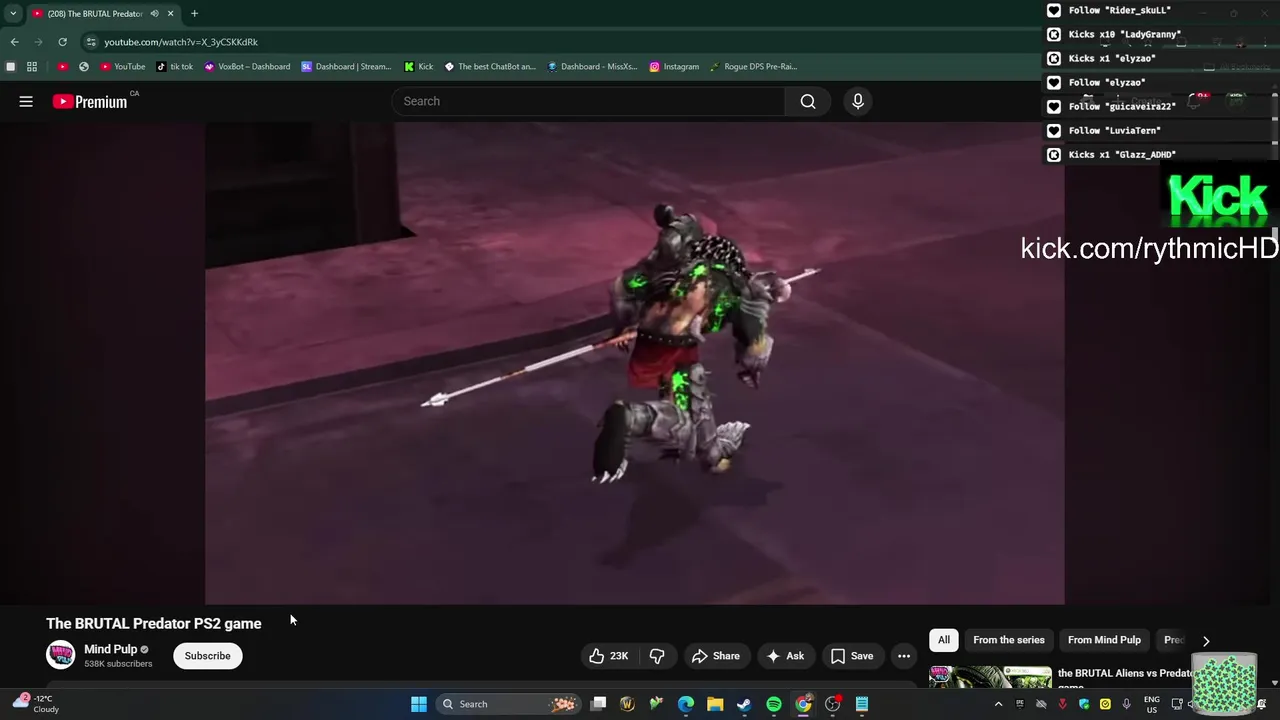Image resolution: width=1280 pixels, height=720 pixels.
Task: Save the video with Save button
Action: [x=852, y=656]
